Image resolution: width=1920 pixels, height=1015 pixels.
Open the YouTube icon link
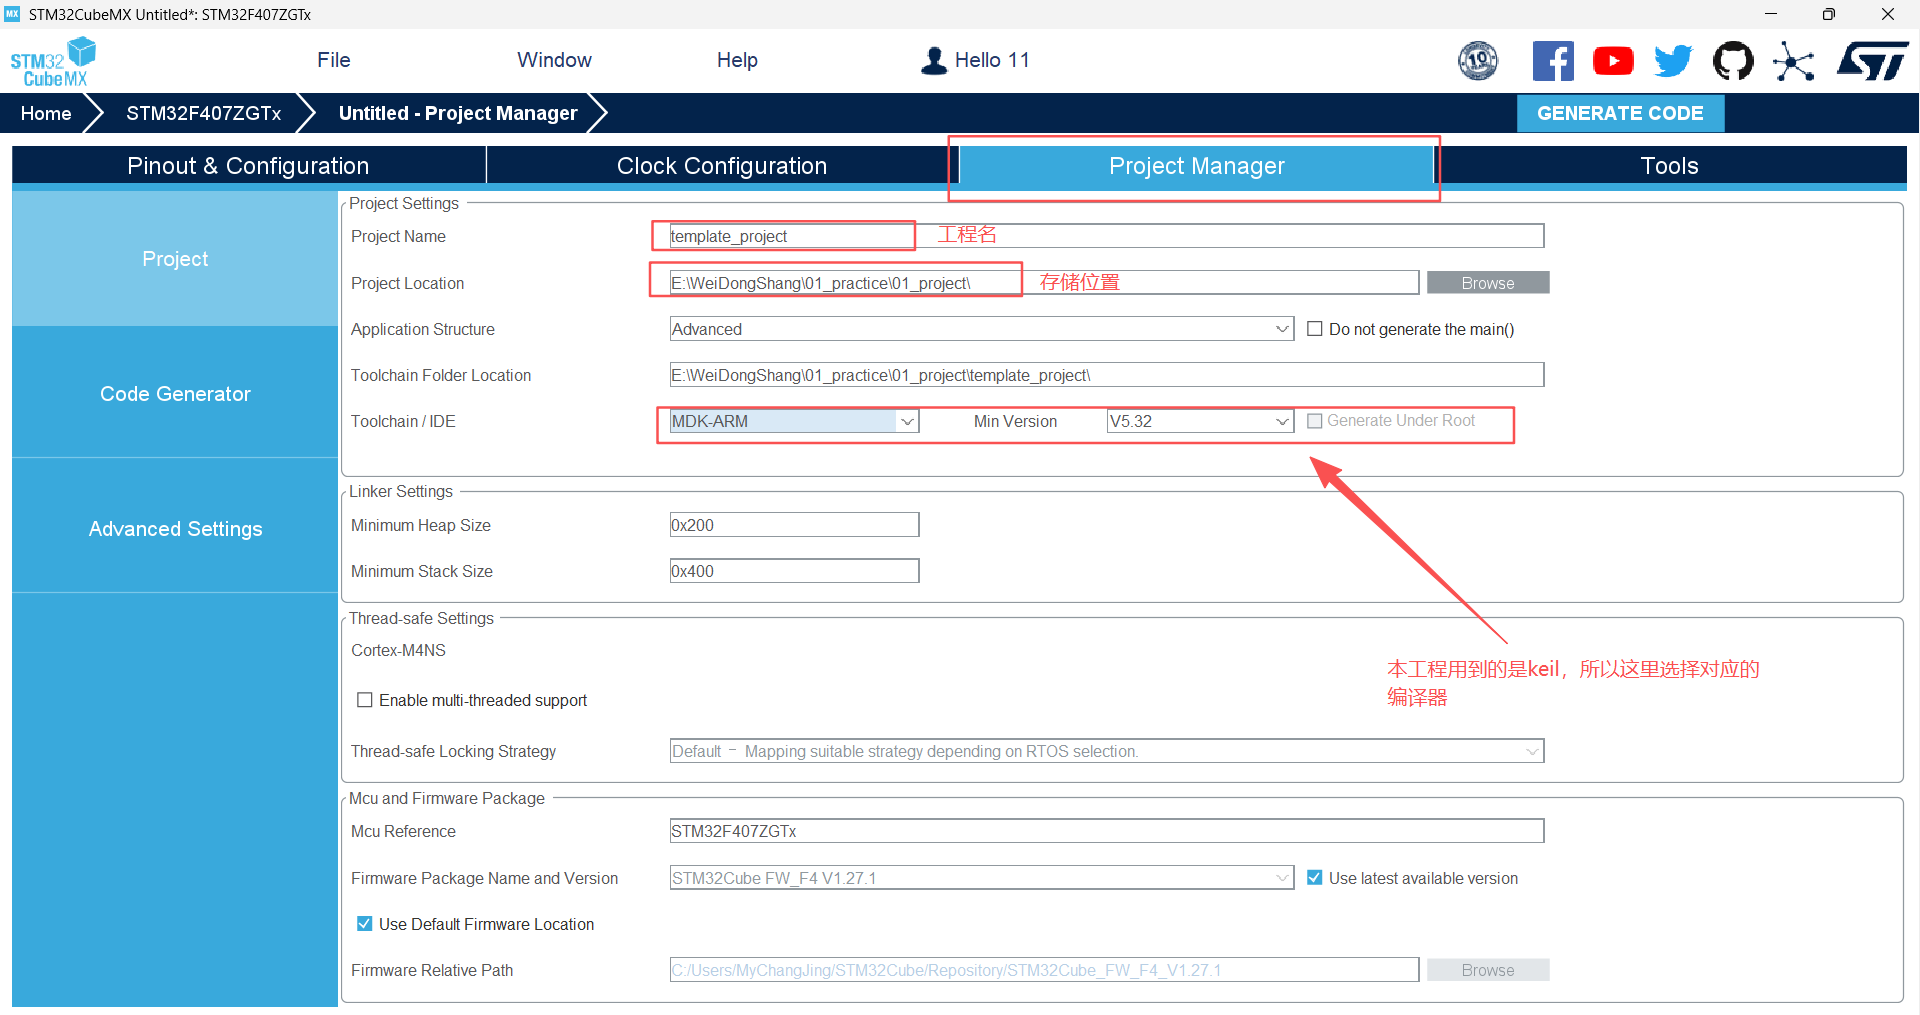pyautogui.click(x=1613, y=61)
